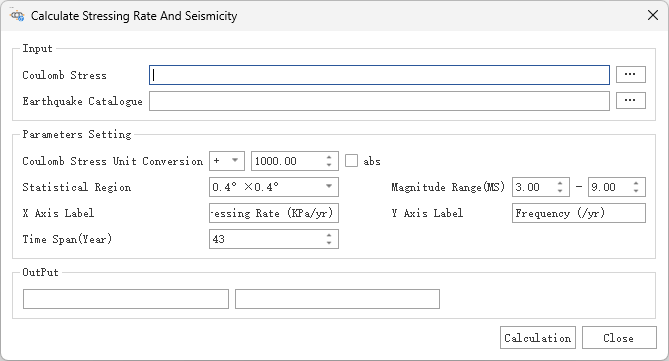The width and height of the screenshot is (669, 361).
Task: Increase the minimum magnitude value
Action: click(560, 183)
